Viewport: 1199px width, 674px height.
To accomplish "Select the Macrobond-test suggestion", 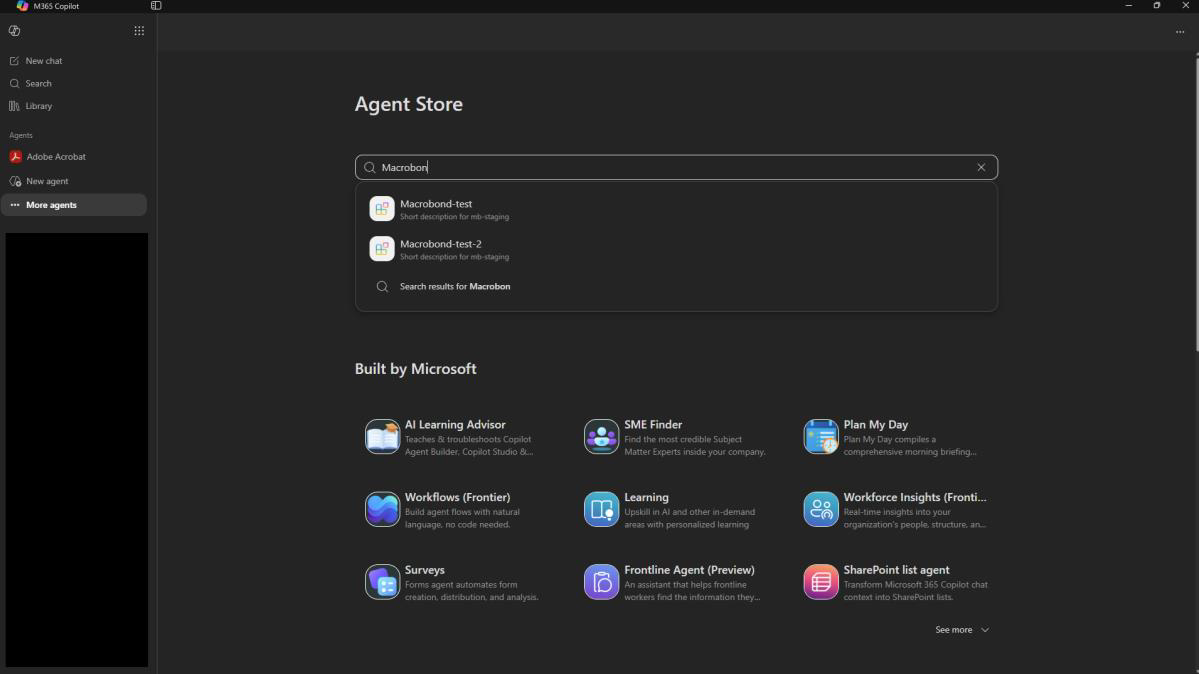I will pos(676,209).
